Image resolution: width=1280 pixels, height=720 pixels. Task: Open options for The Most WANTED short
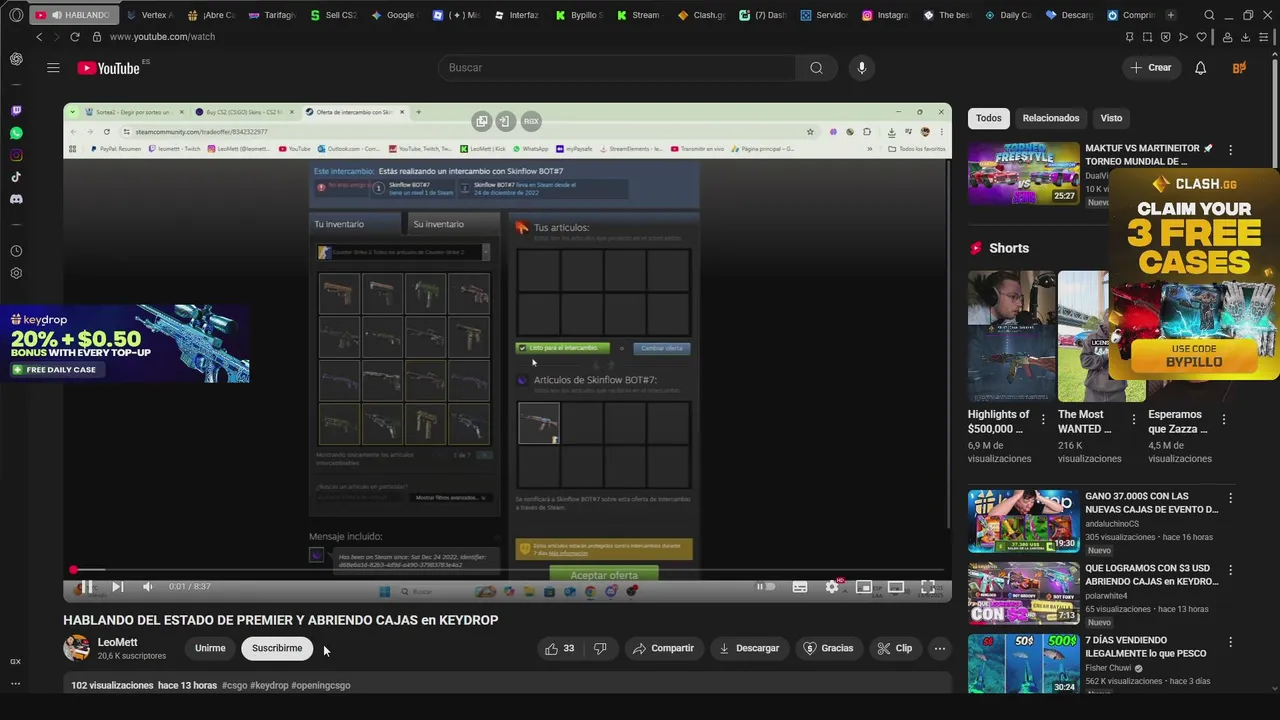1133,420
